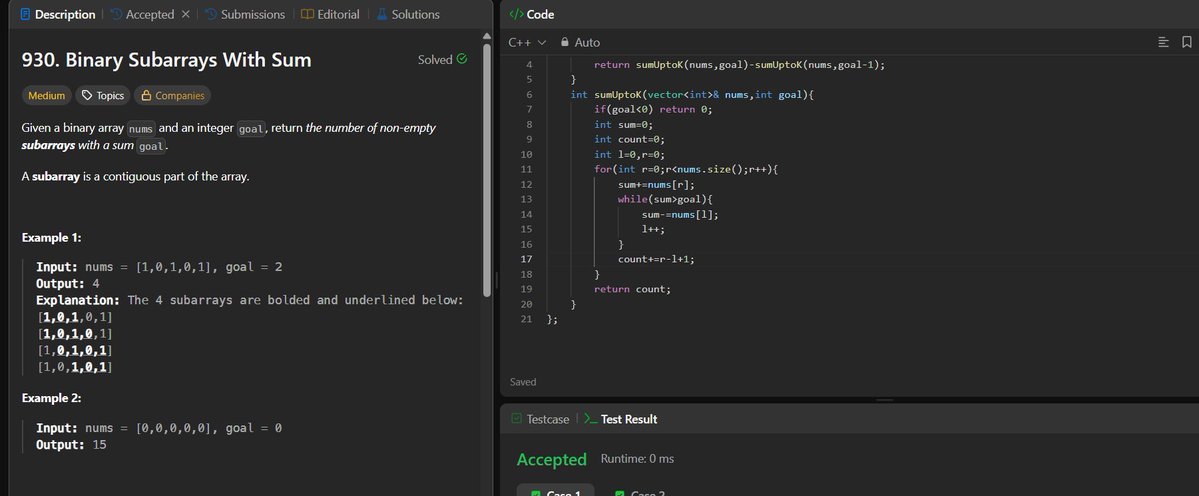Close the Accepted tab
Screen dimensions: 1199x496
(x=185, y=15)
